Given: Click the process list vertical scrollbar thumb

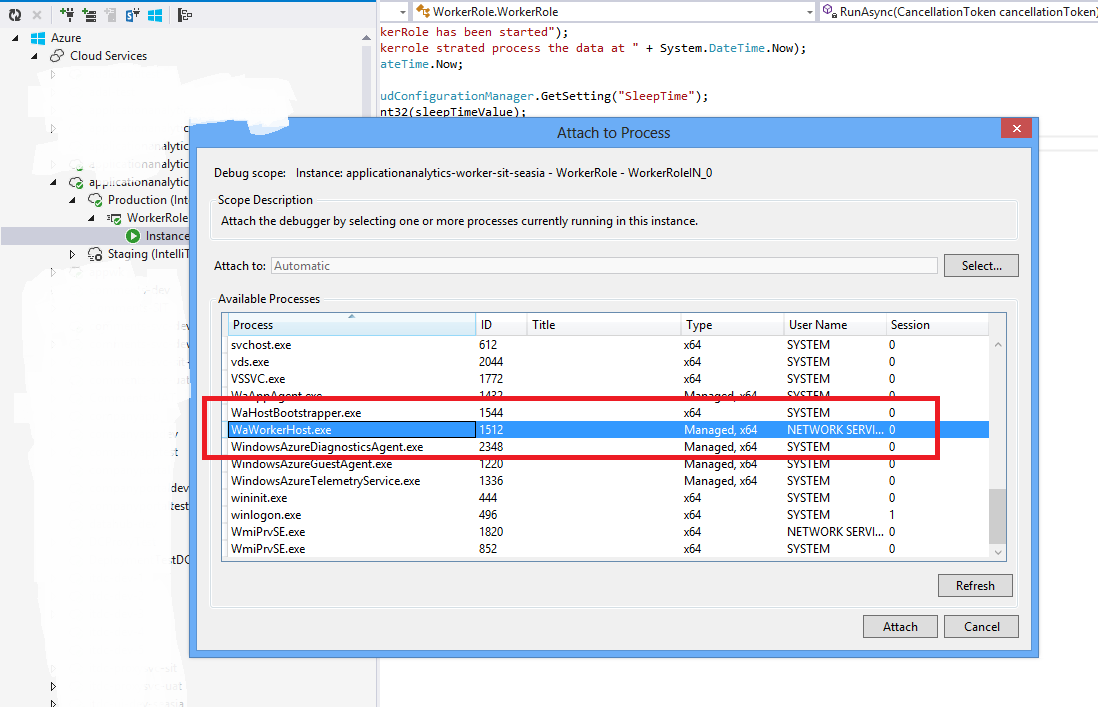Looking at the screenshot, I should 997,517.
